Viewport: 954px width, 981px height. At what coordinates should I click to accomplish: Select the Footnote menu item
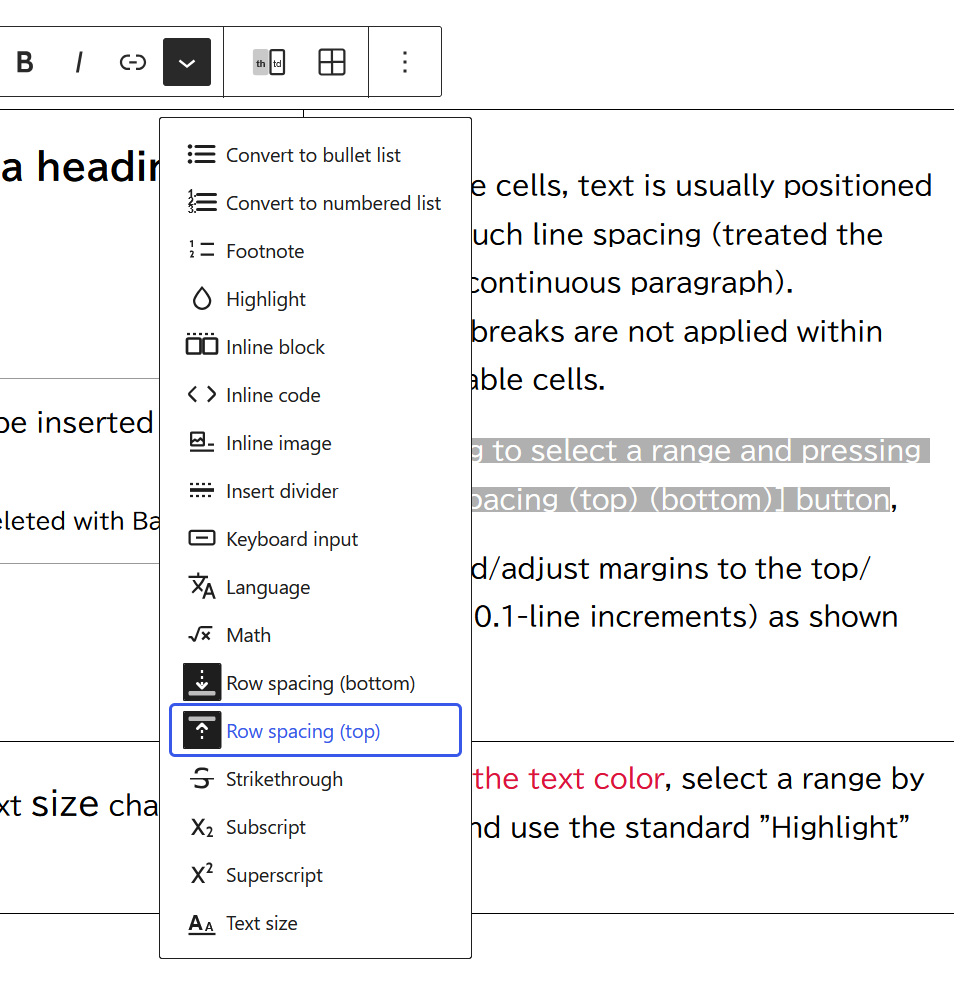point(315,251)
